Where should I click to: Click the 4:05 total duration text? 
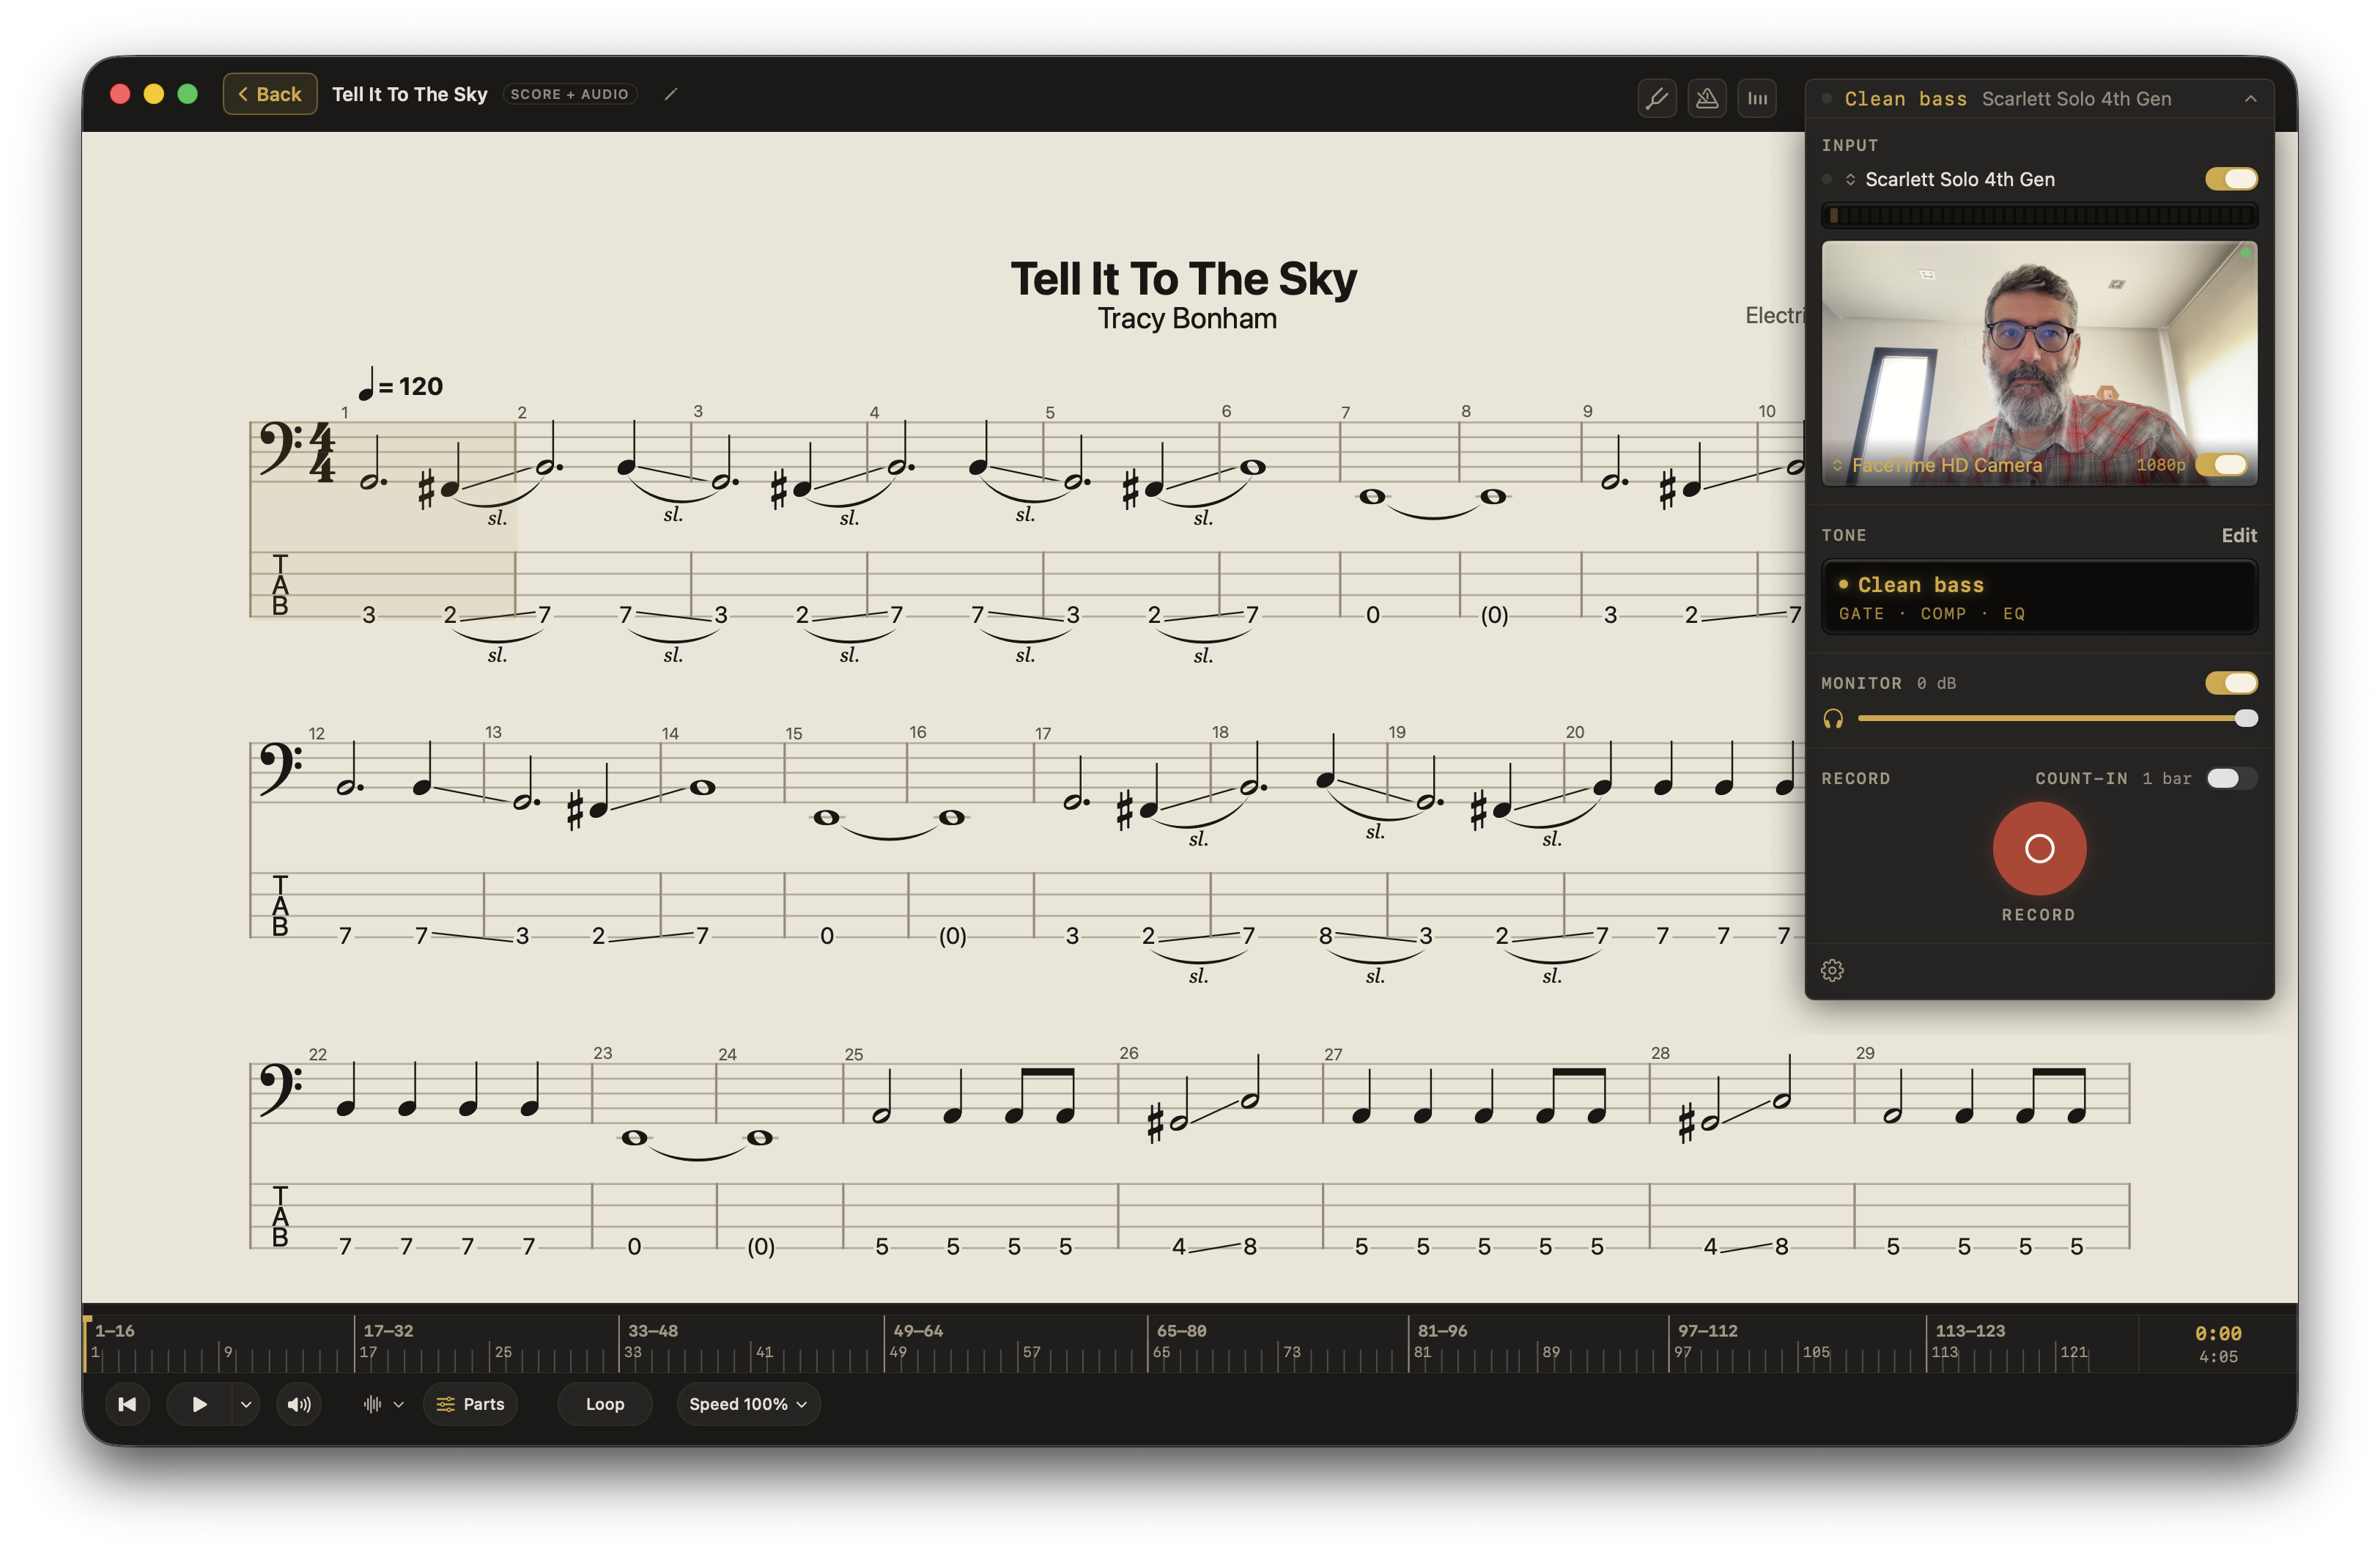2217,1357
